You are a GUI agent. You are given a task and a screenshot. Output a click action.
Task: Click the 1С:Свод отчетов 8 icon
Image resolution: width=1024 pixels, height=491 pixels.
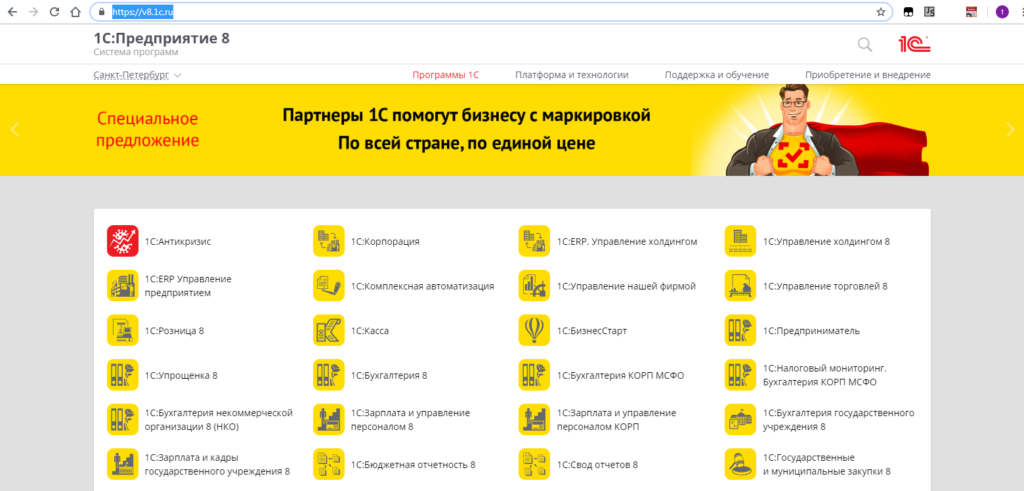coord(535,464)
